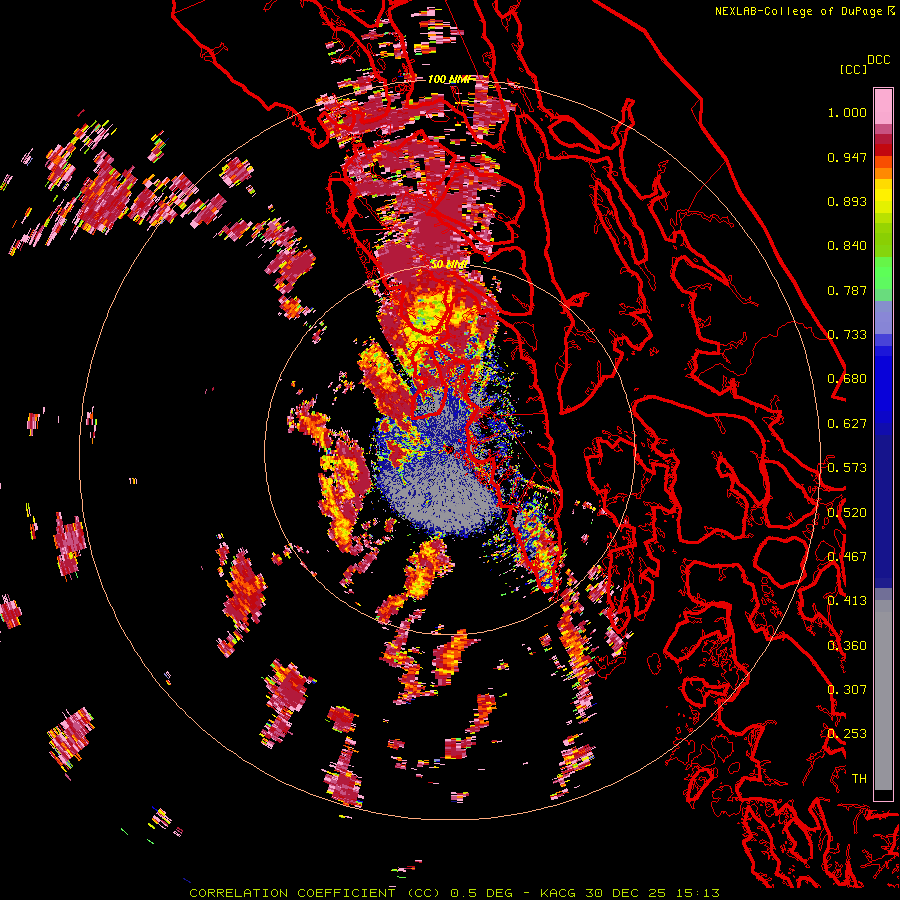
Task: Select the 0.893 scale value
Action: pos(847,201)
